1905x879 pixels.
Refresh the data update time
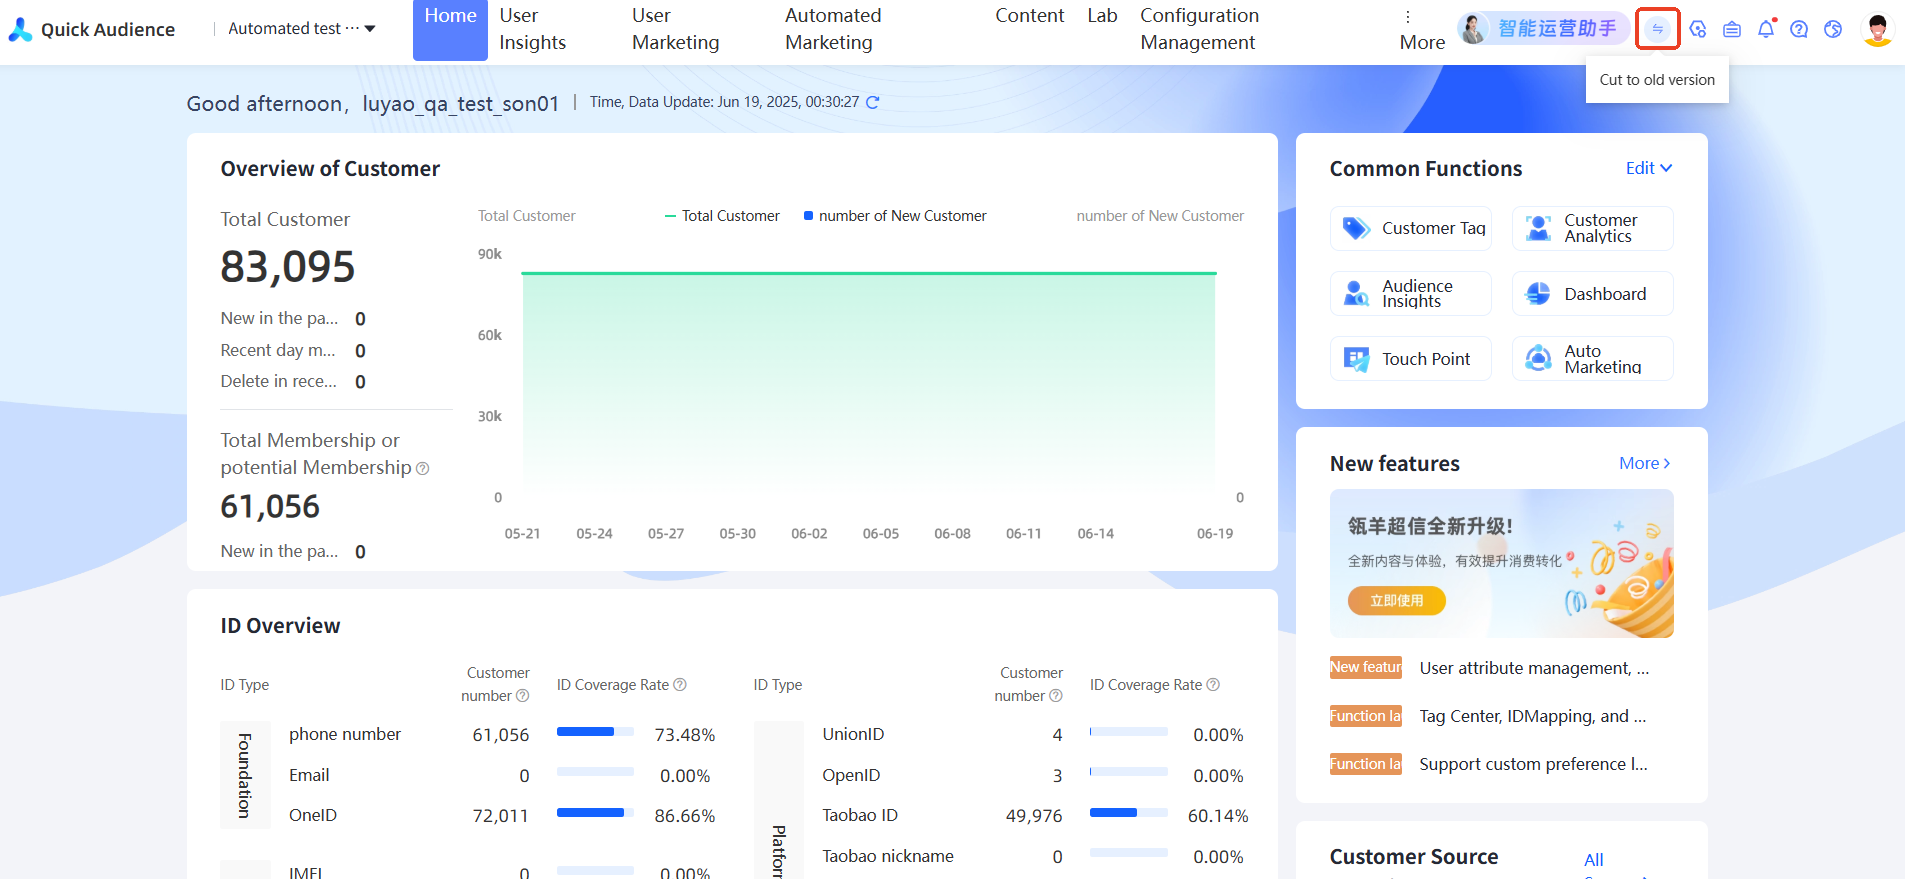(872, 102)
